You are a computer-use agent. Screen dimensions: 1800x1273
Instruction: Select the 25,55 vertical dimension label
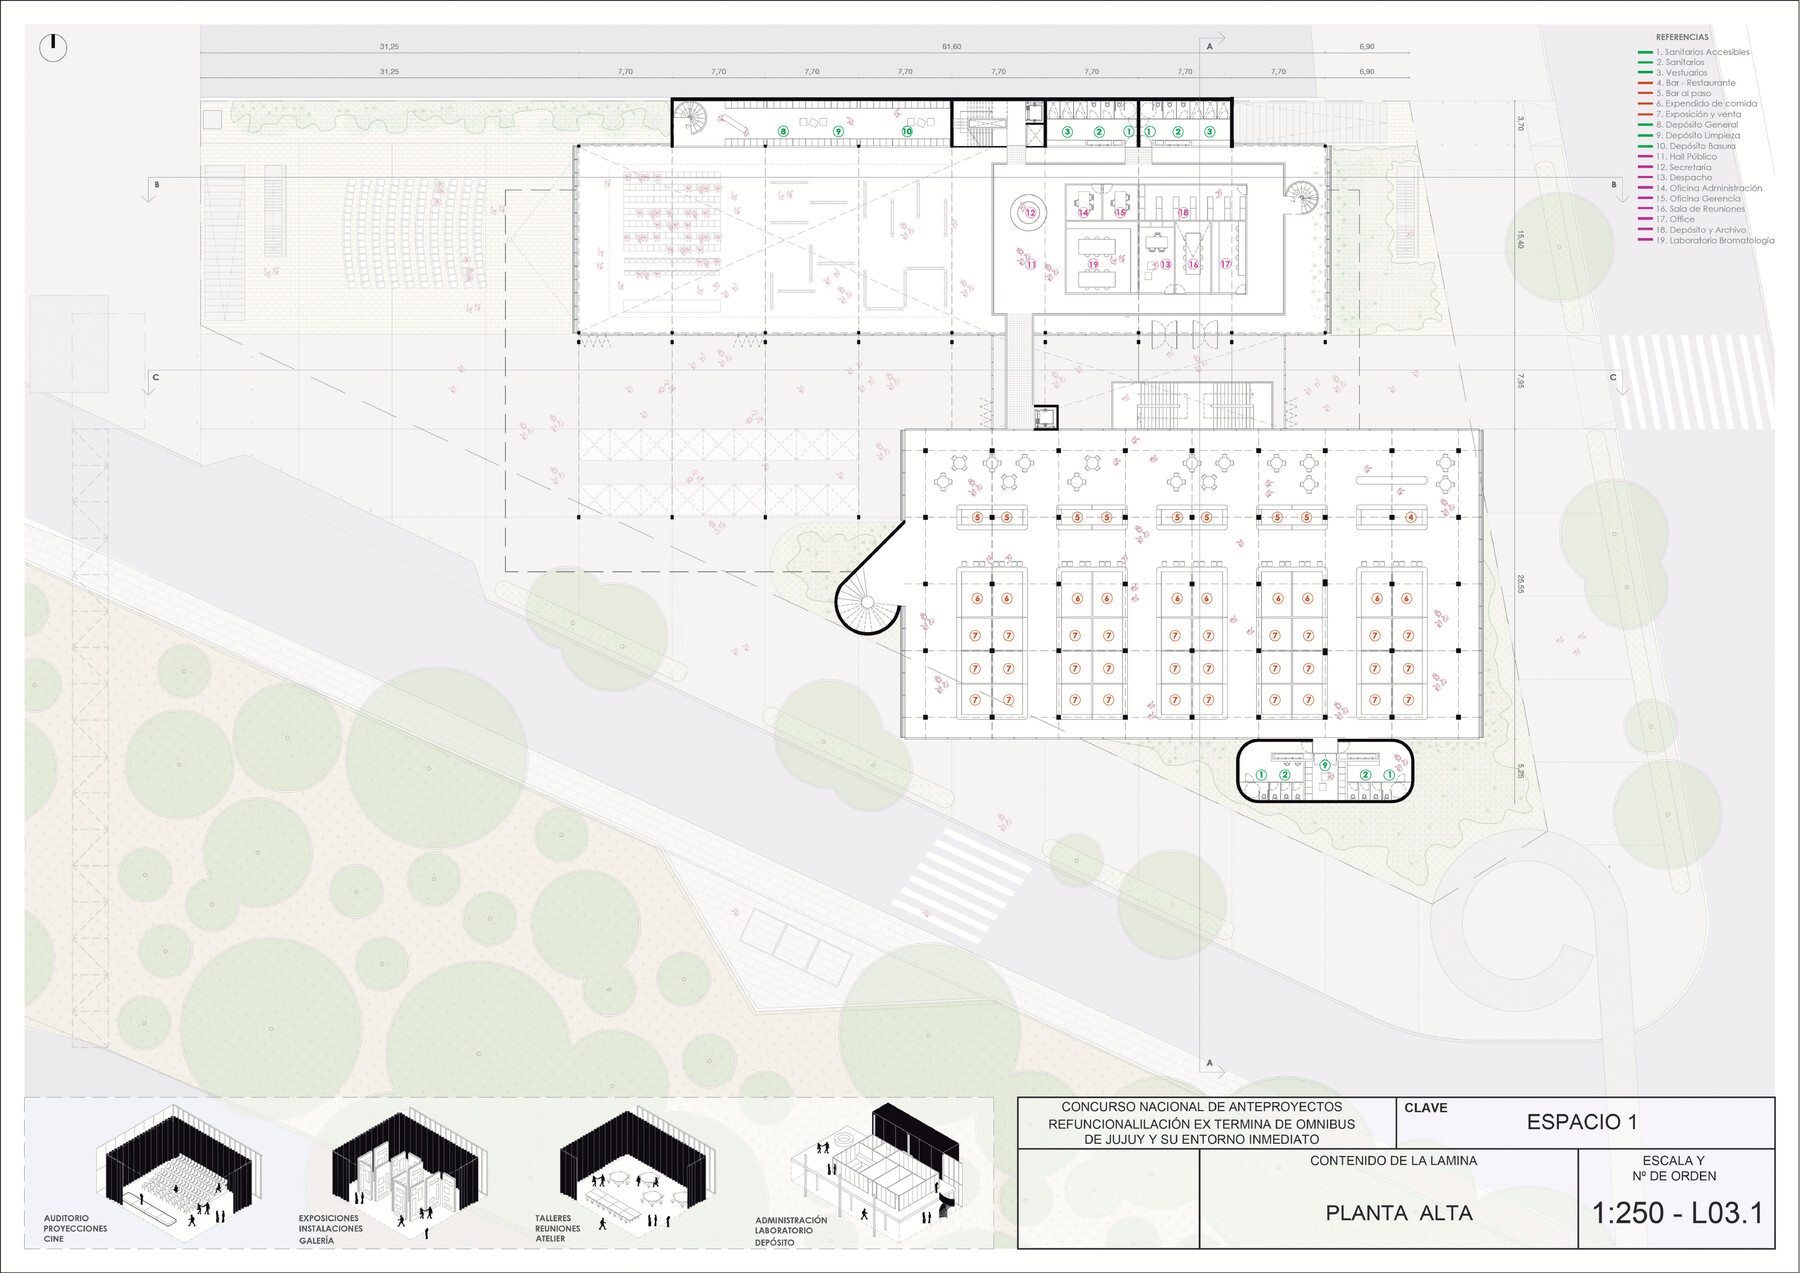pos(1520,584)
